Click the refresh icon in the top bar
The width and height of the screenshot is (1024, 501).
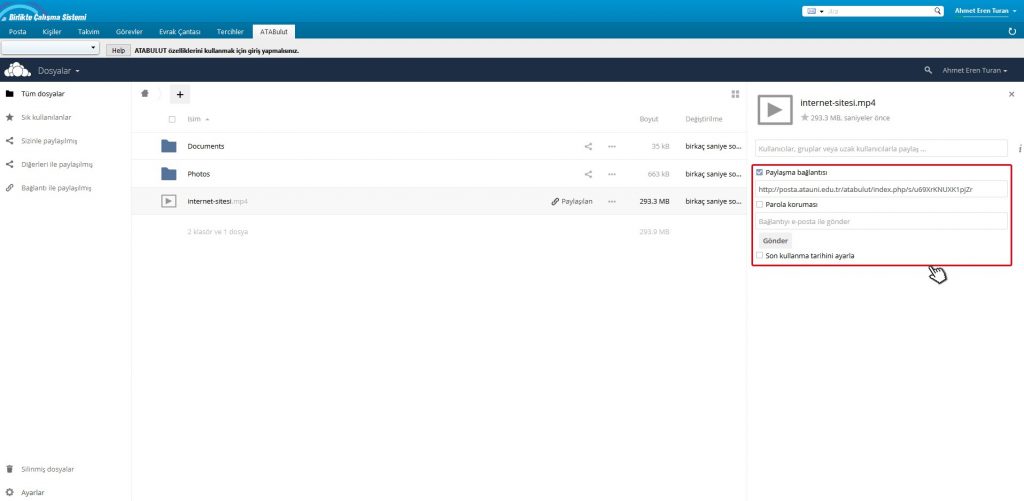(1012, 32)
